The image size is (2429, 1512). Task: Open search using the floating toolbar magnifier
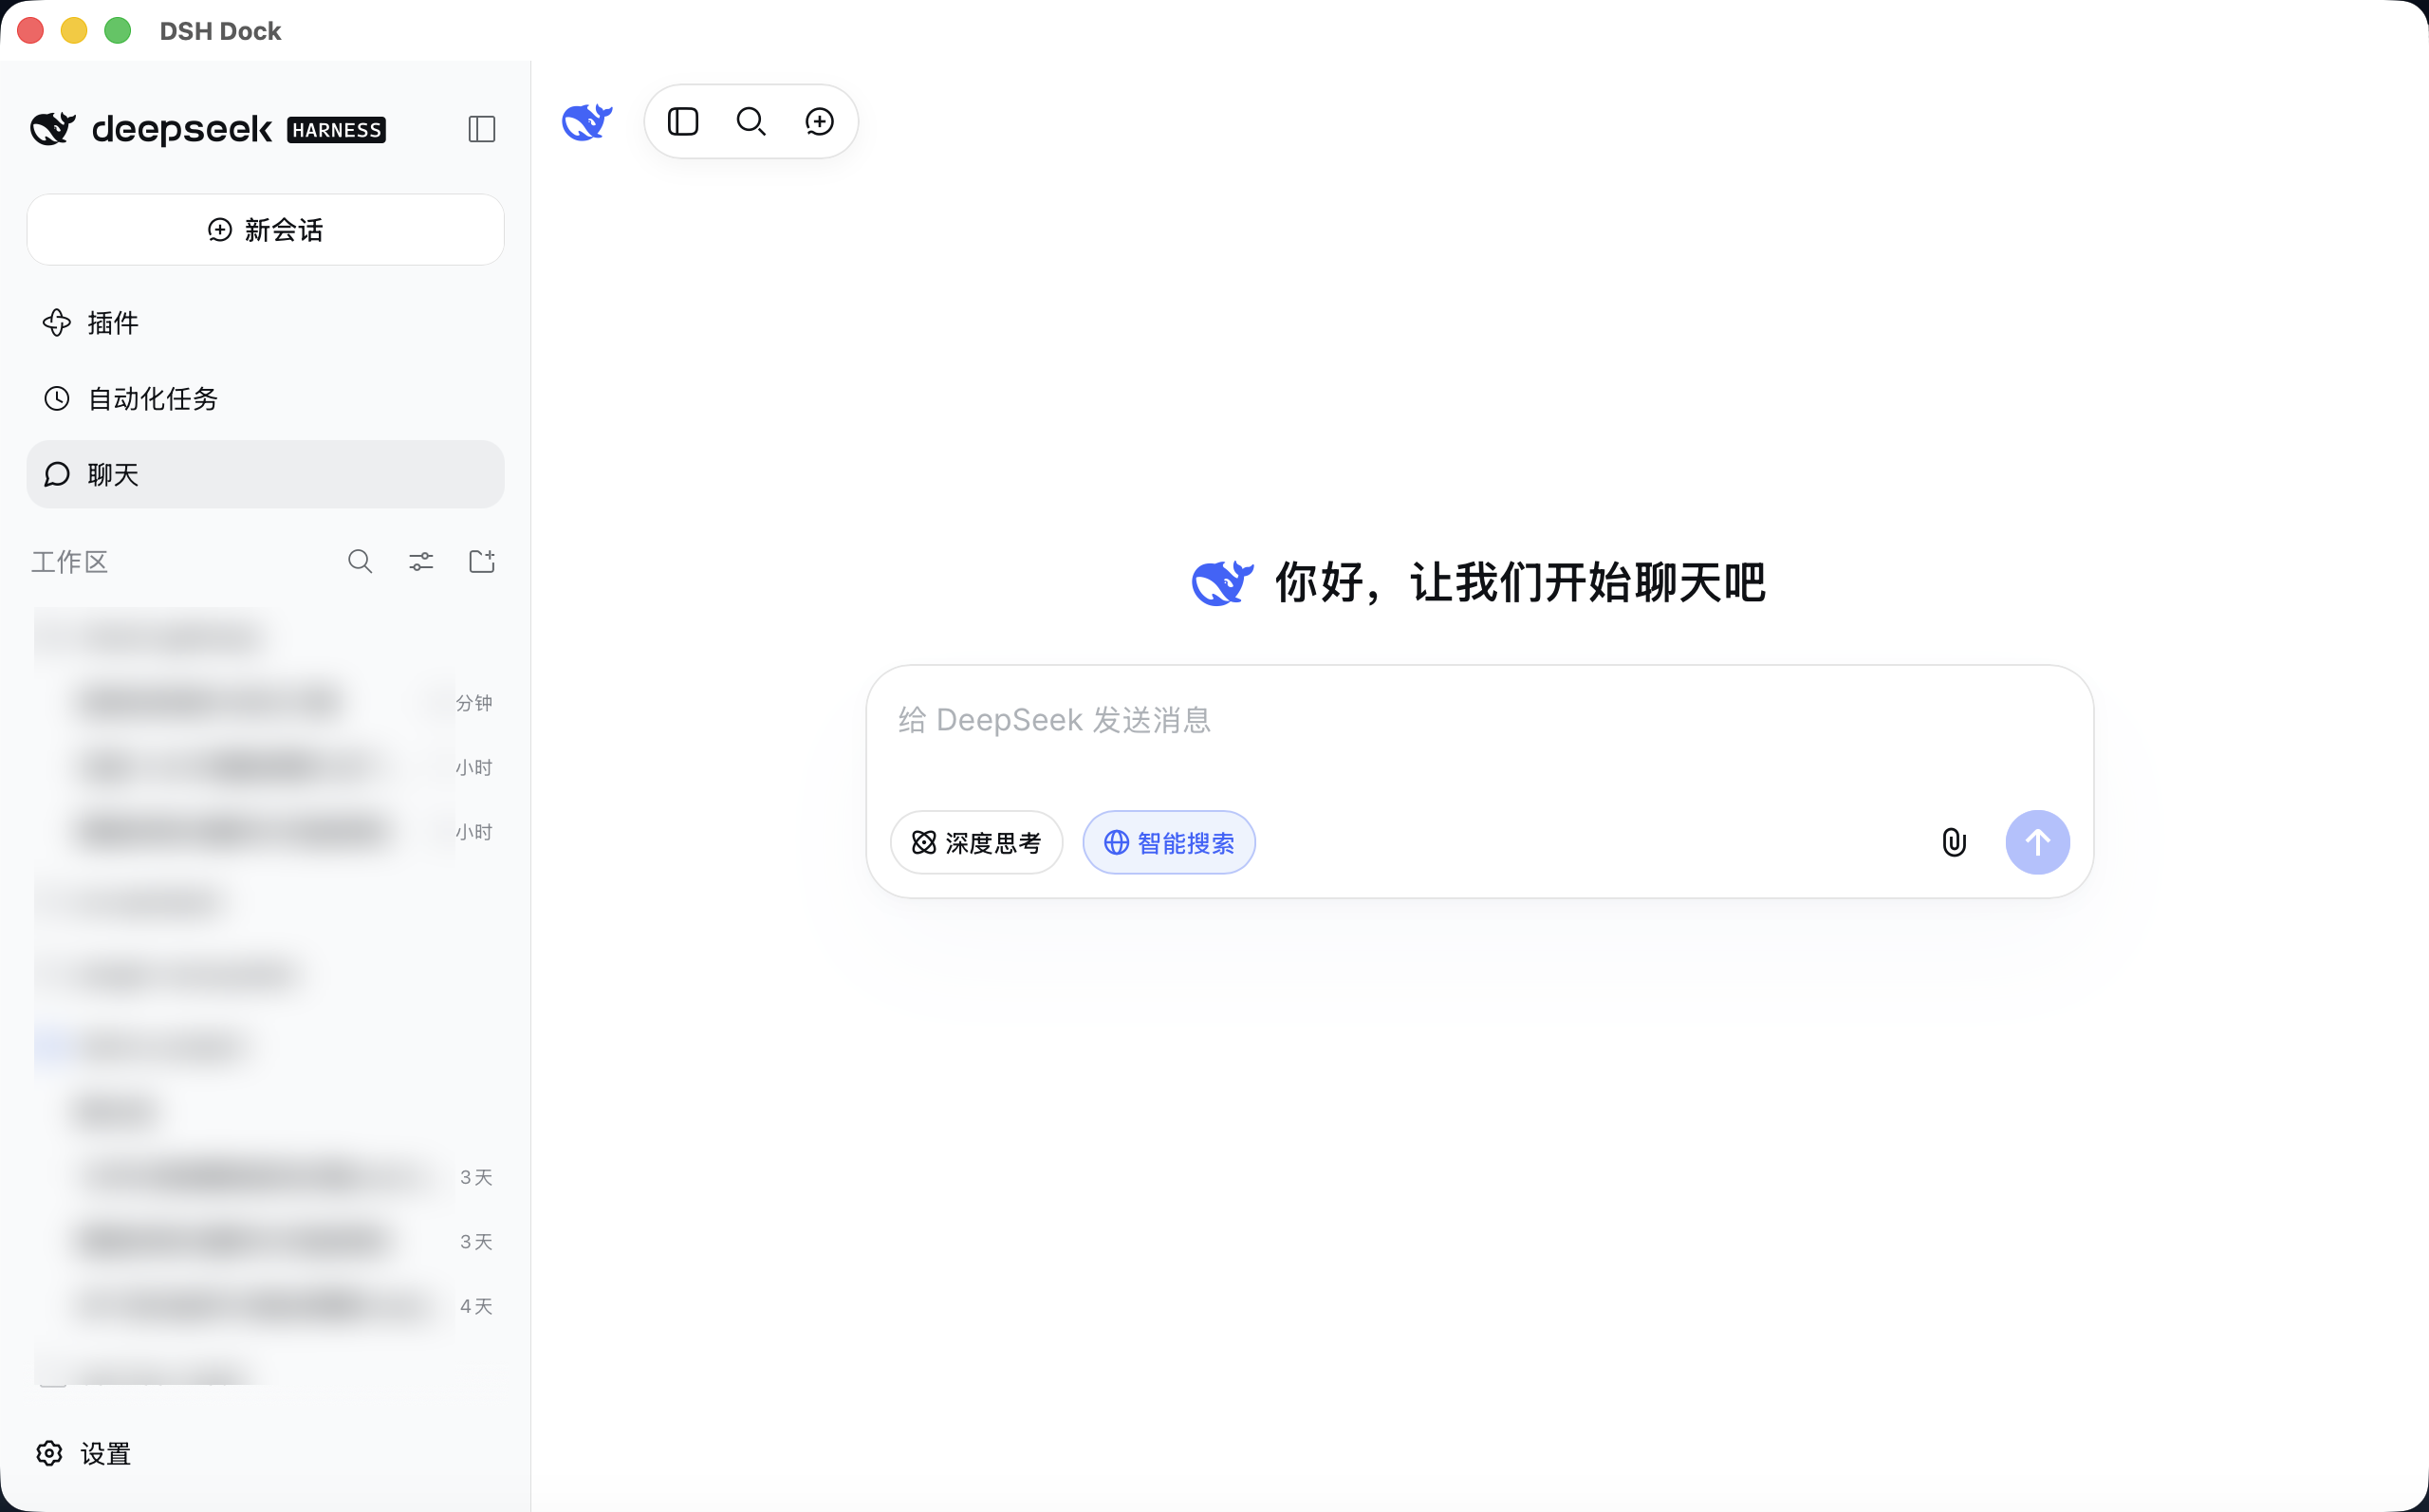(751, 122)
